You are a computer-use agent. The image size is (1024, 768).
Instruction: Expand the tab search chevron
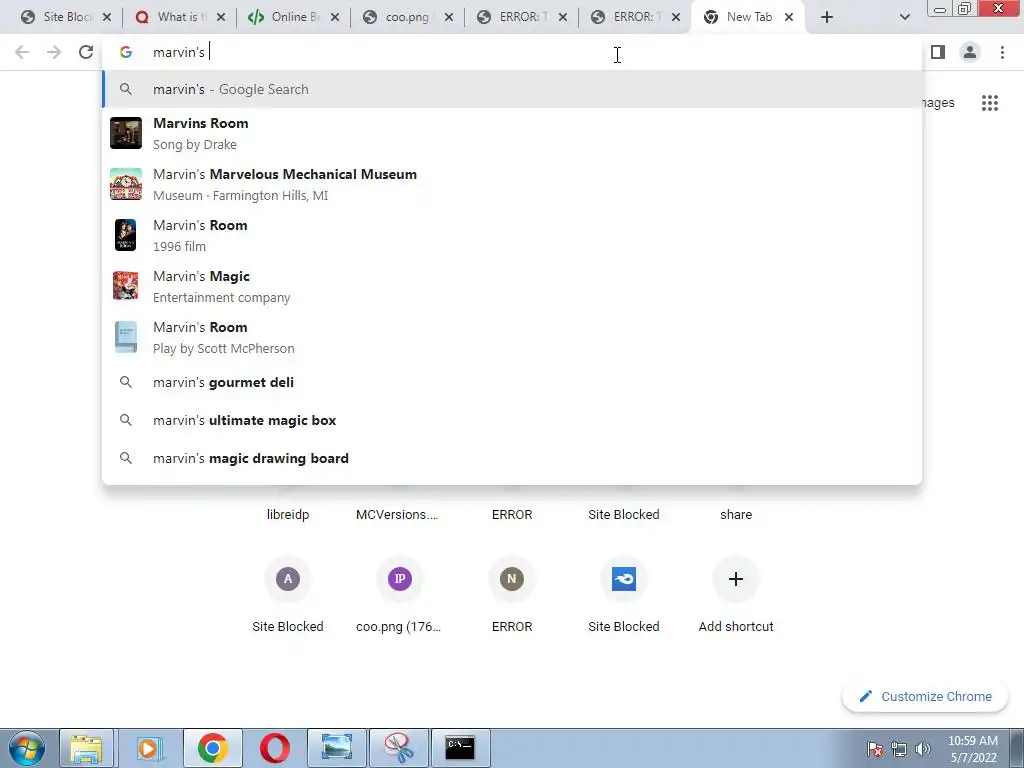point(904,17)
